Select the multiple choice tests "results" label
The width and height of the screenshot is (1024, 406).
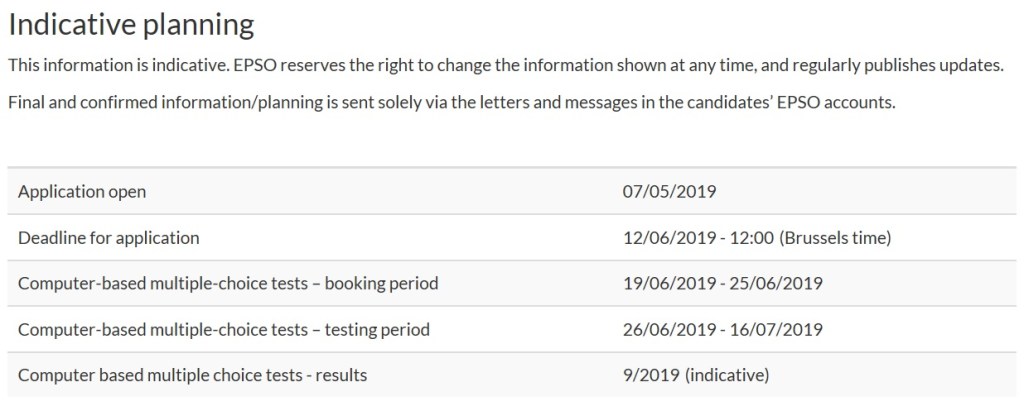(193, 375)
